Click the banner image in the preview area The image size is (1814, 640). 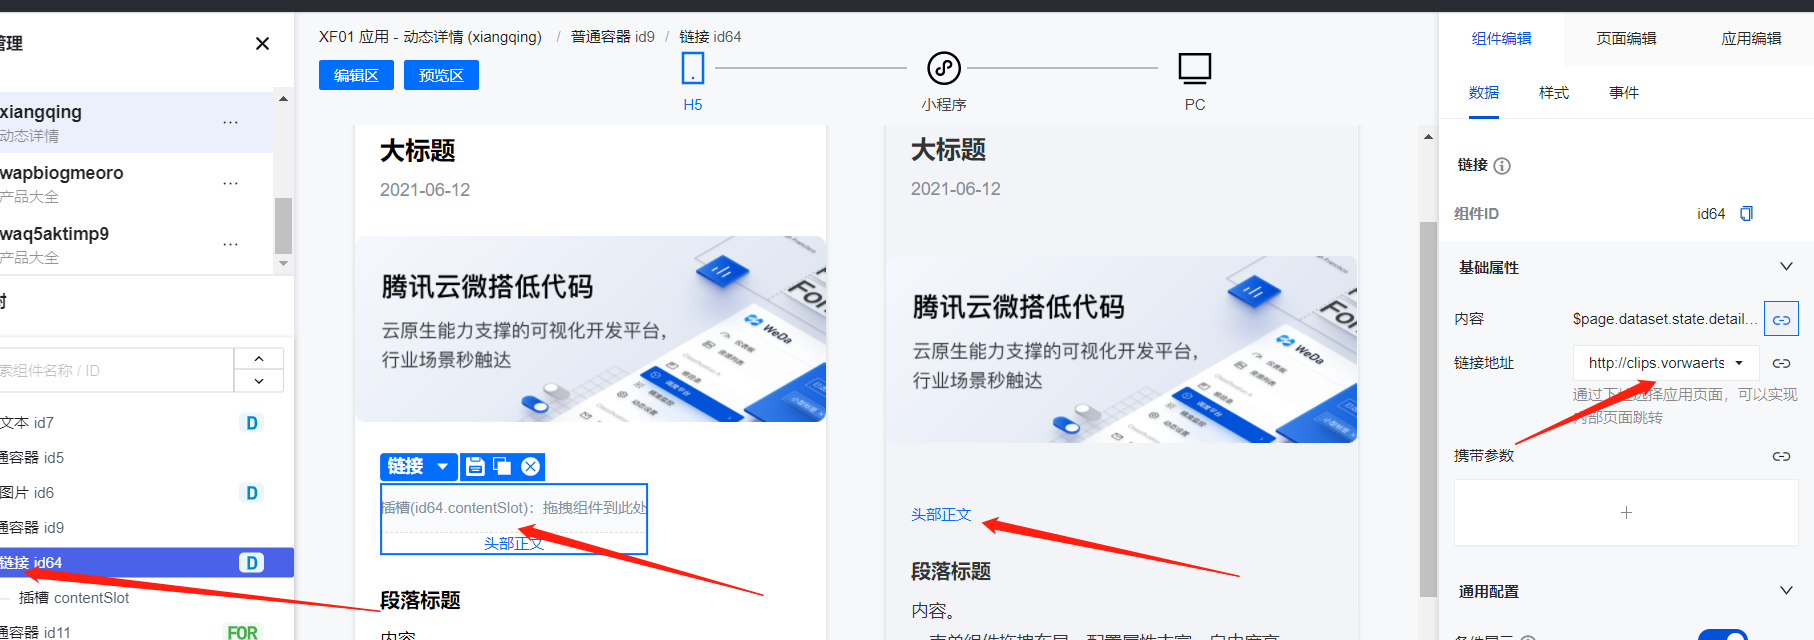(1121, 349)
